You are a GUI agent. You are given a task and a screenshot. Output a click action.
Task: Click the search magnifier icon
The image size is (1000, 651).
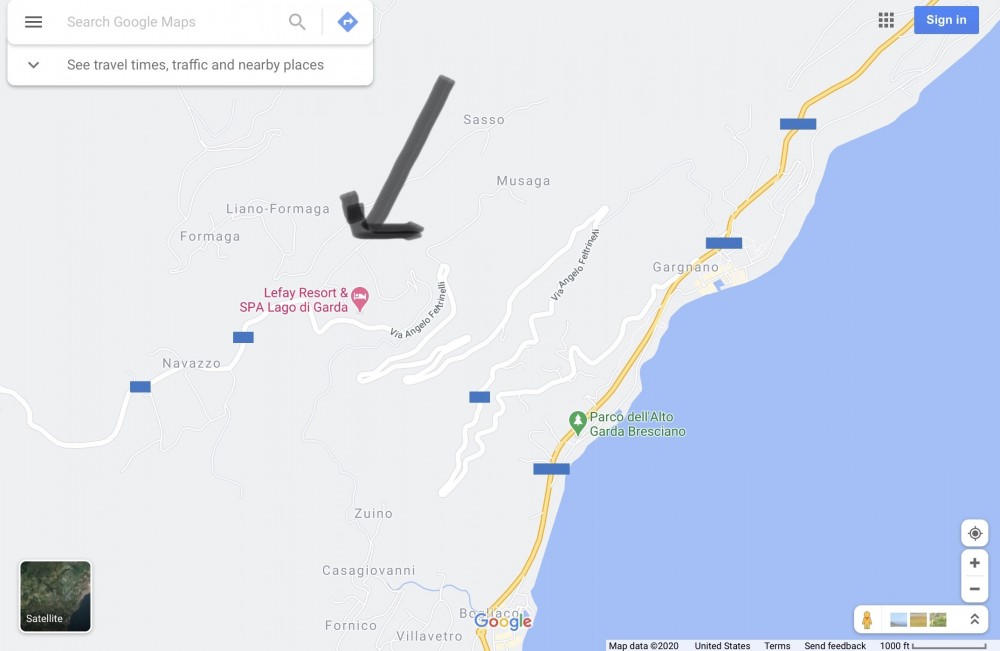297,22
